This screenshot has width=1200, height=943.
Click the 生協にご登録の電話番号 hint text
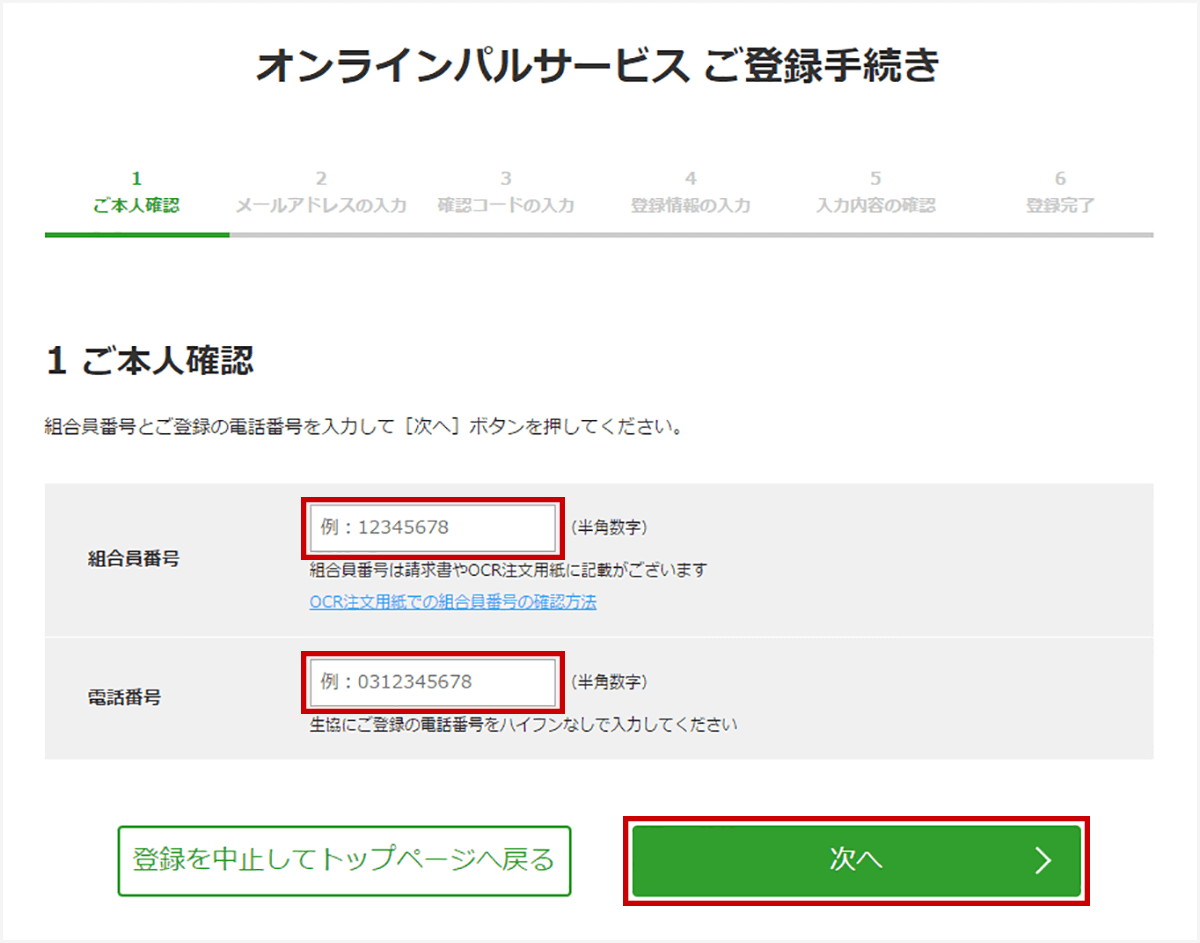[x=523, y=725]
